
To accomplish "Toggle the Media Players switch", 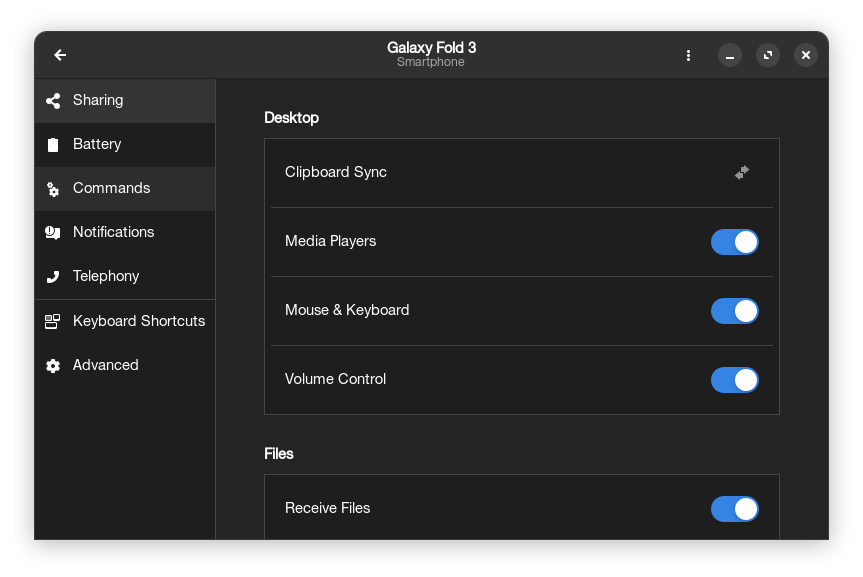I will pyautogui.click(x=734, y=242).
